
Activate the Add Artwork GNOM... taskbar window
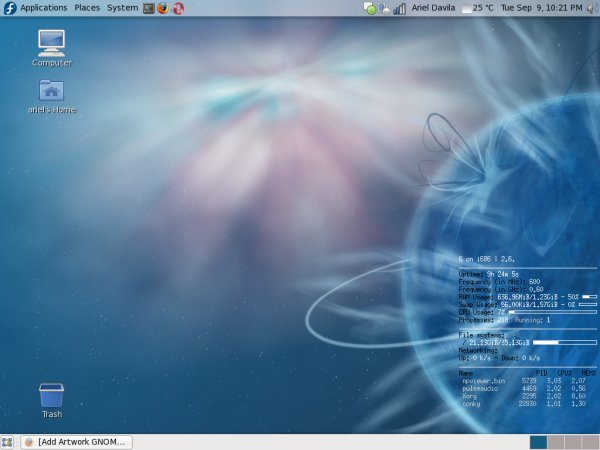coord(76,442)
